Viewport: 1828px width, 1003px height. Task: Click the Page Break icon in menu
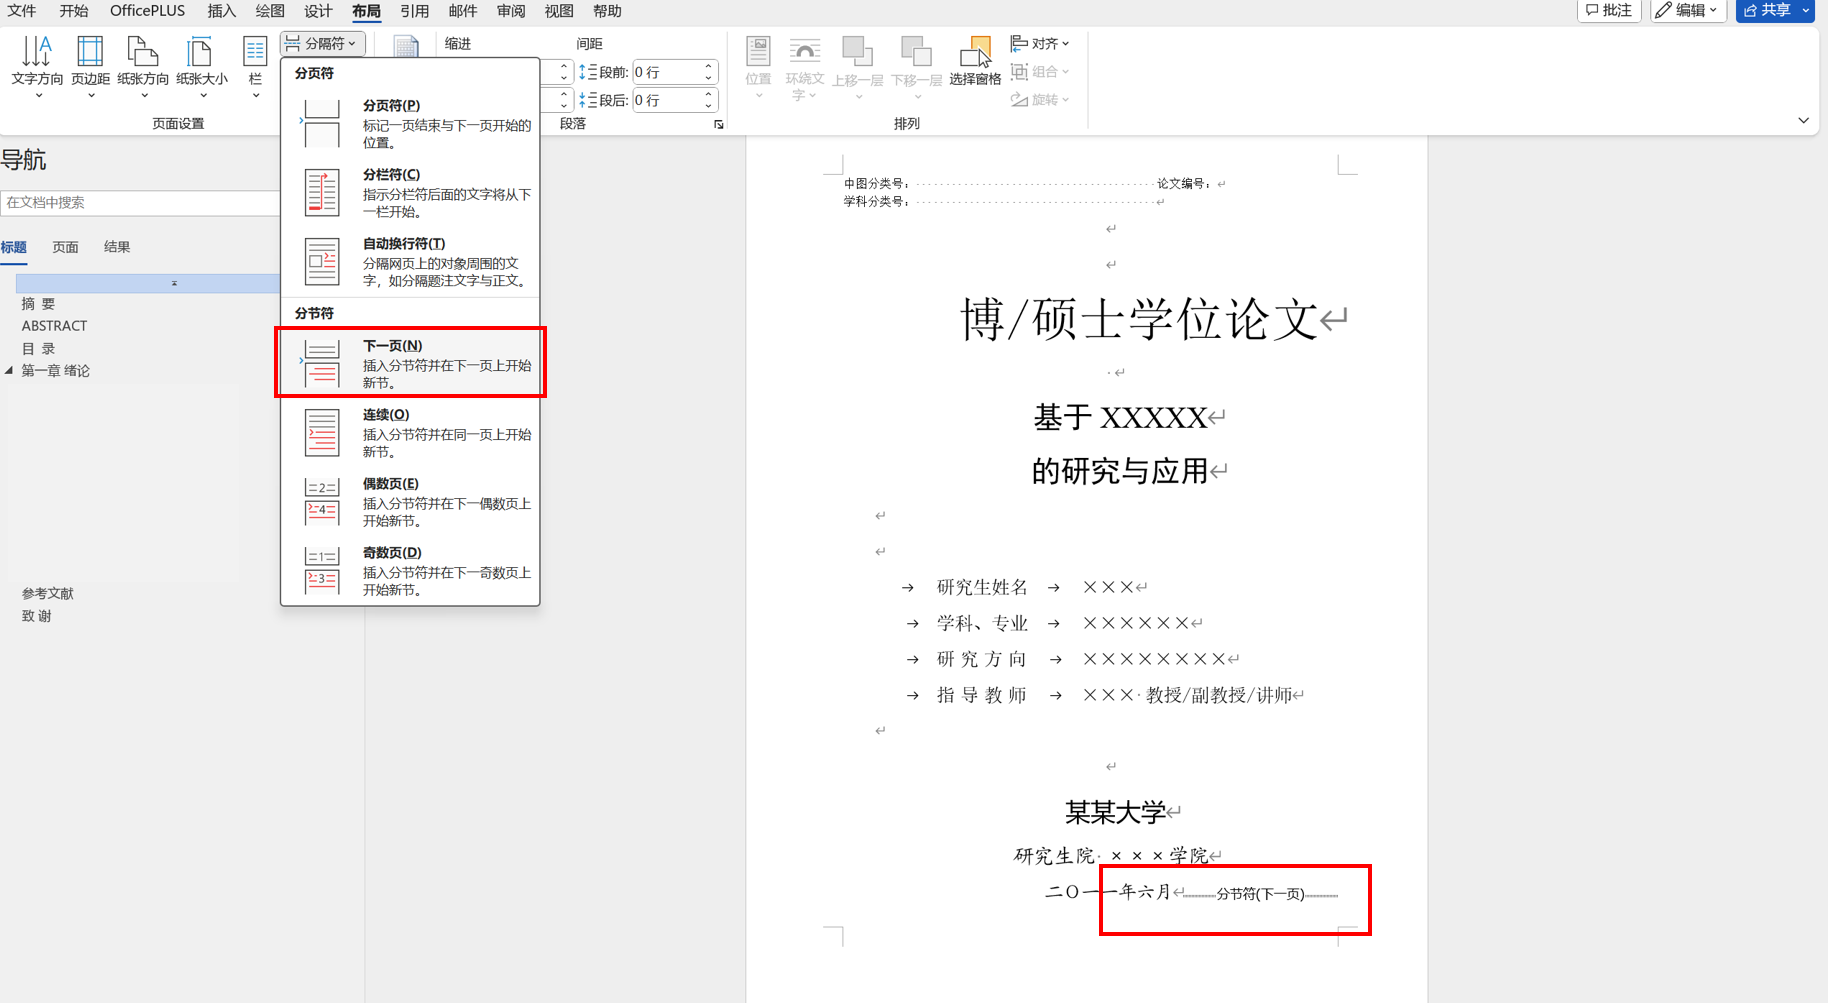pyautogui.click(x=322, y=123)
